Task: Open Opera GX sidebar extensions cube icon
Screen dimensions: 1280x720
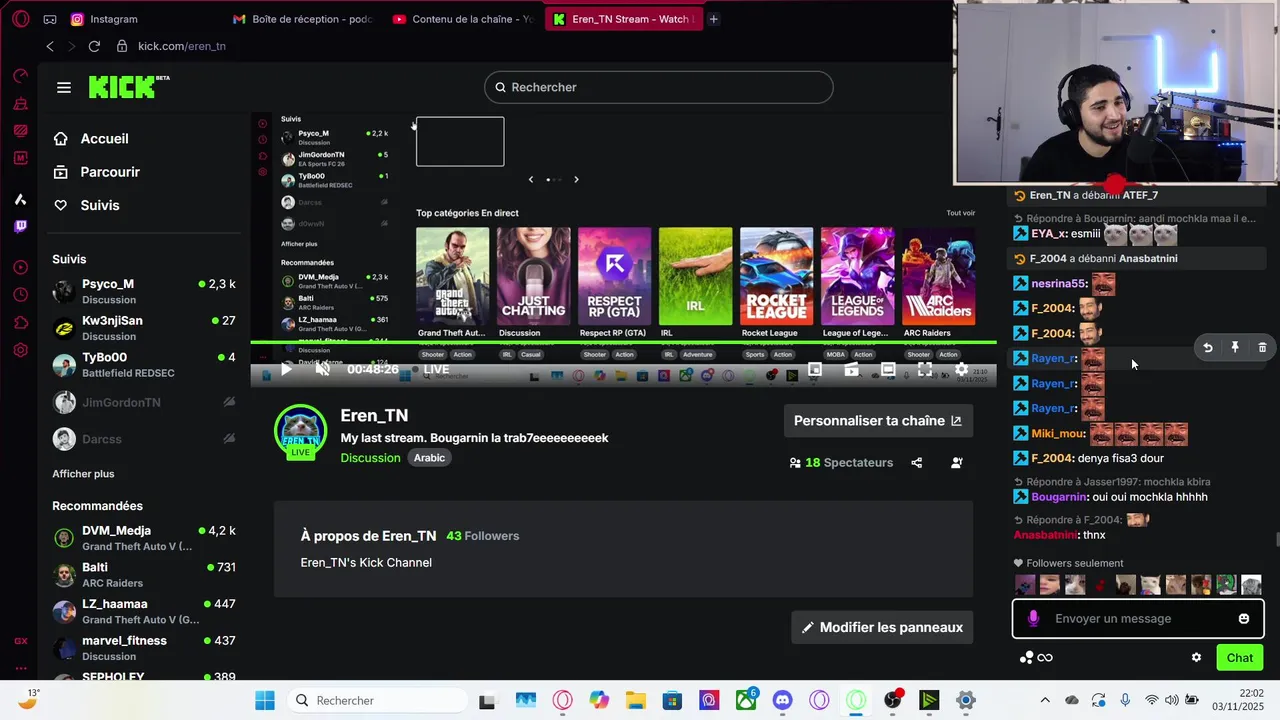Action: [20, 322]
